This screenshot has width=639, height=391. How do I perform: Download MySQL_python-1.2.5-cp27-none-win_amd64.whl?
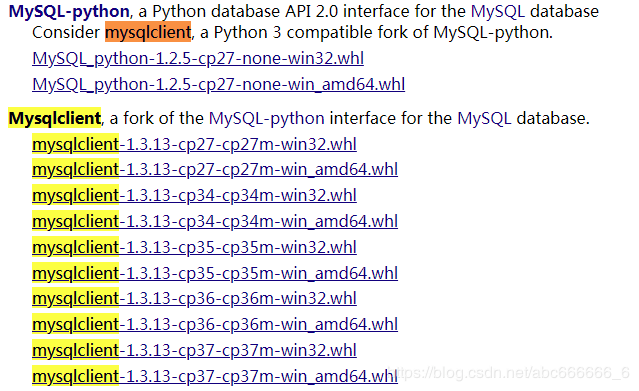(x=218, y=84)
